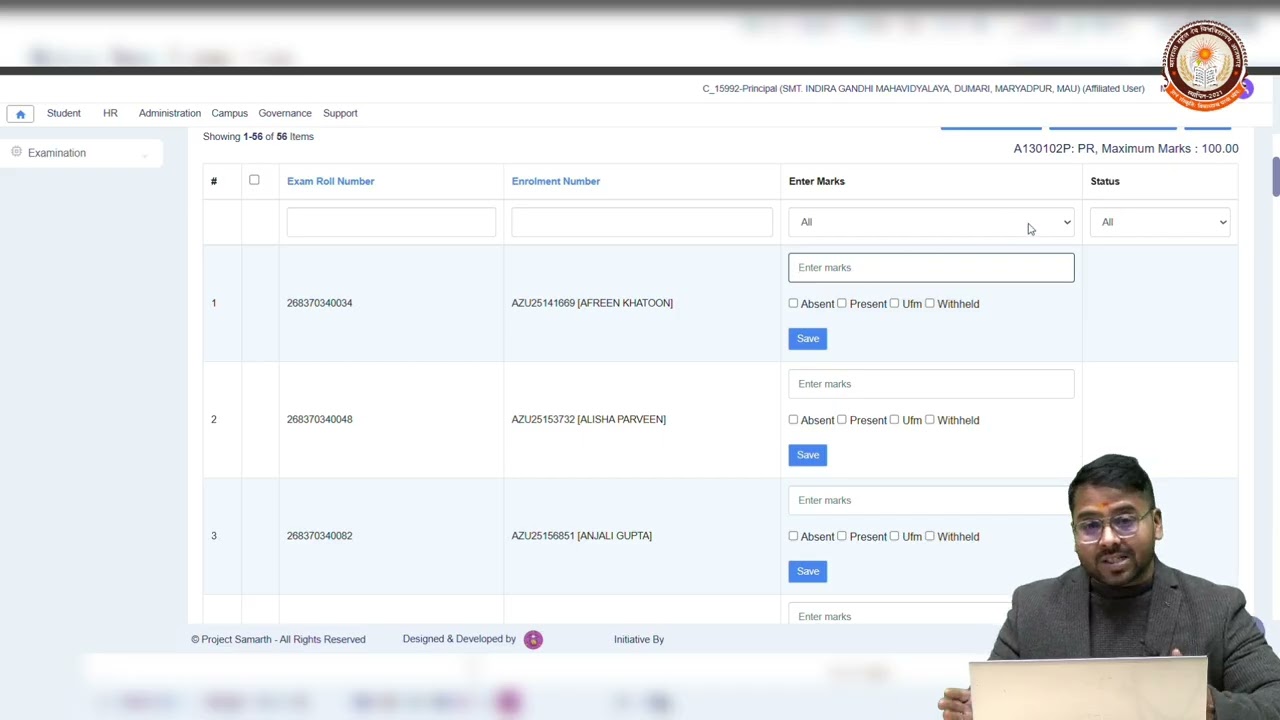Mark Alisha Parveen as Absent
1280x720 pixels.
(794, 419)
